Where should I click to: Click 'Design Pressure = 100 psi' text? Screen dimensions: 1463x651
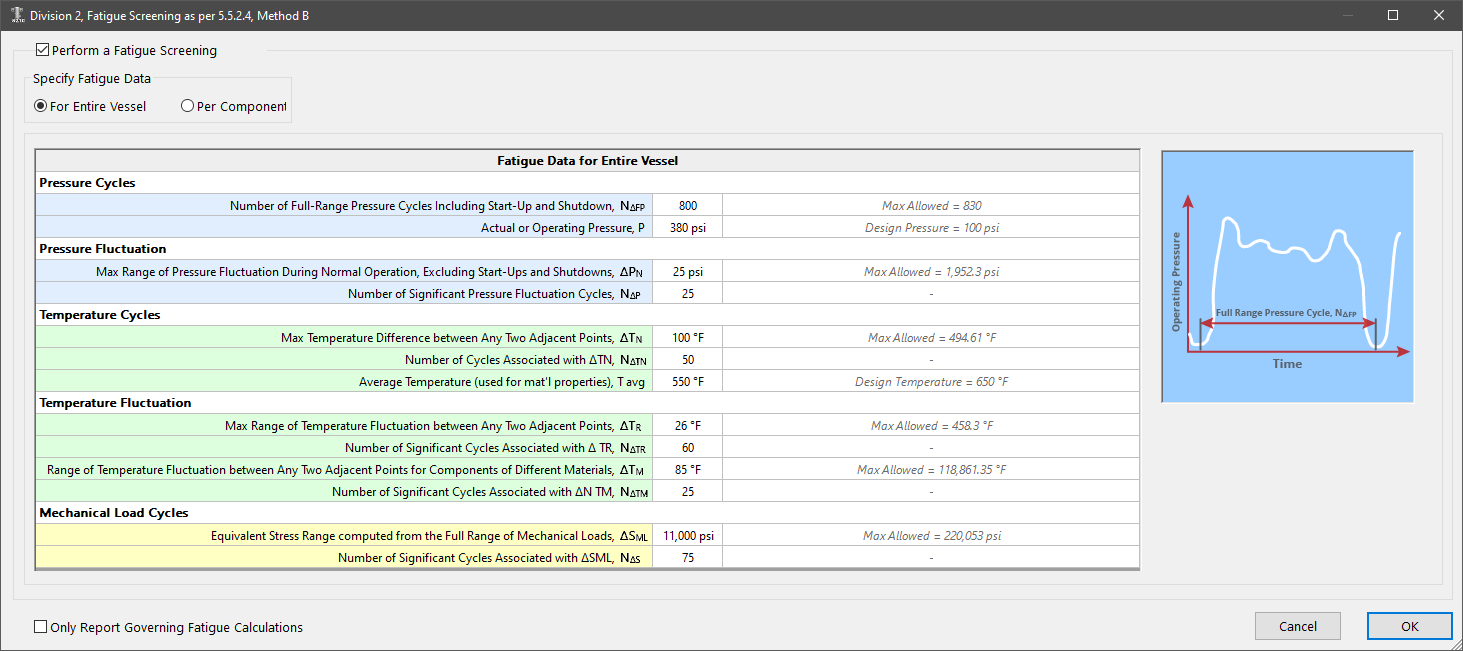(x=931, y=227)
